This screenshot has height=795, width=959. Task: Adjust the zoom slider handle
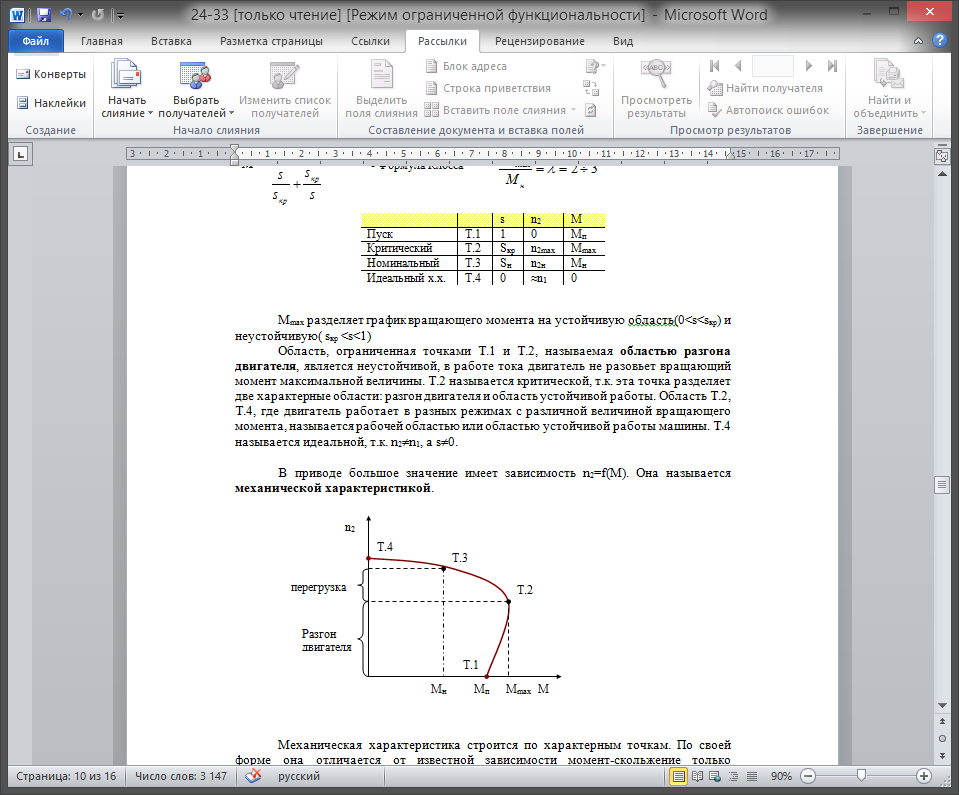click(x=861, y=776)
